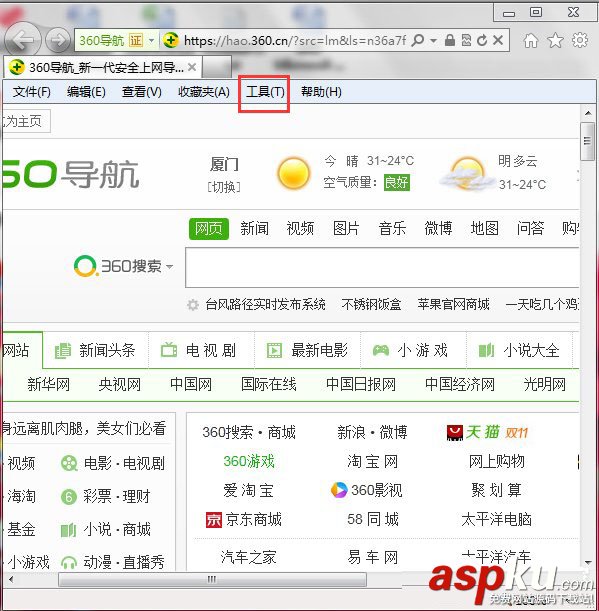This screenshot has width=599, height=611.
Task: Expand the address bar search dropdown arrow
Action: 433,40
